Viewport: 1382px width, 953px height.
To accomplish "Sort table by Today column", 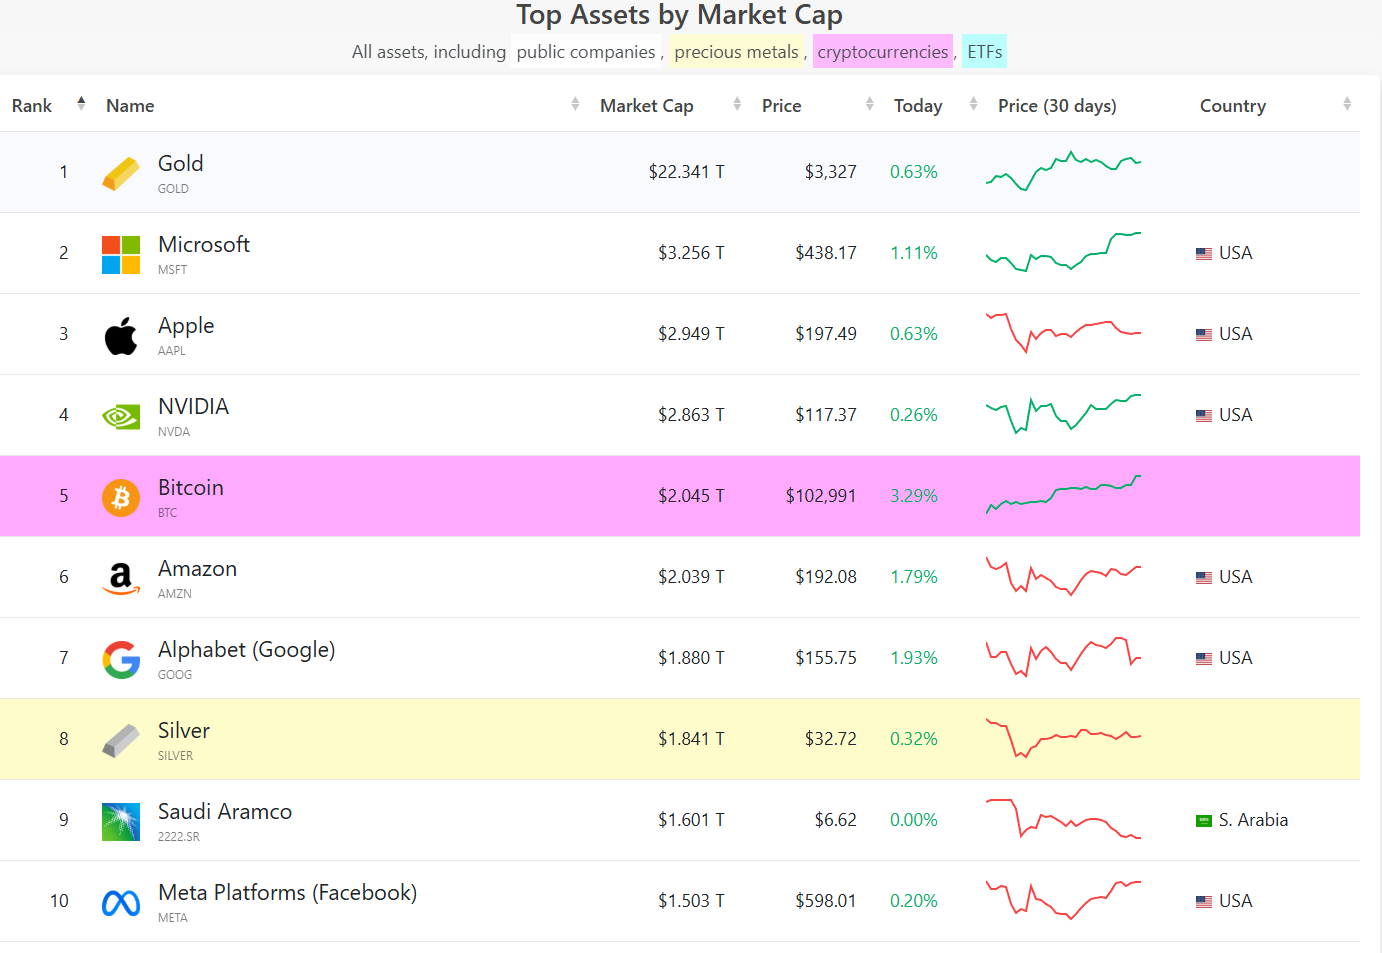I will click(x=918, y=106).
